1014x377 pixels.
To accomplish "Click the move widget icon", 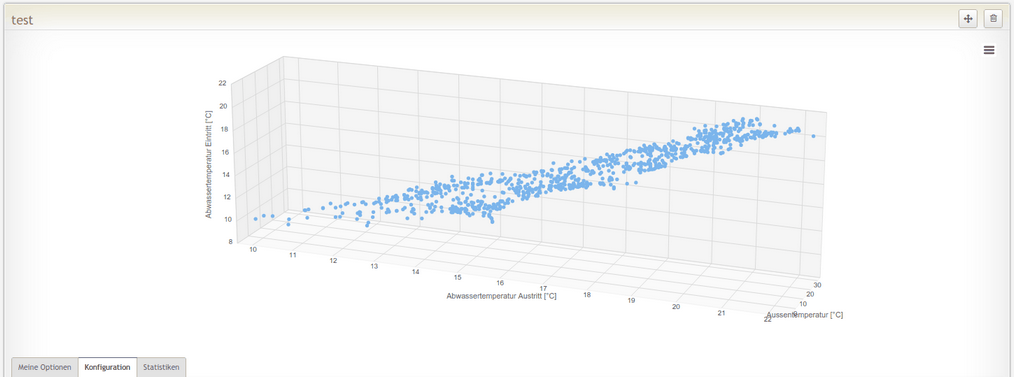I will [967, 19].
